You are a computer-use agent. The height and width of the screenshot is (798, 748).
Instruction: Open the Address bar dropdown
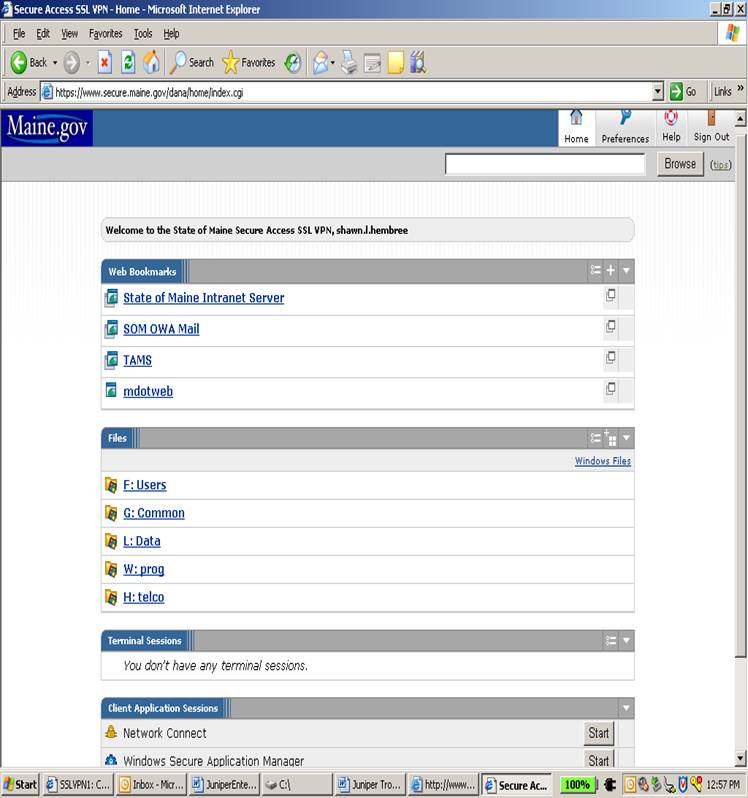658,92
